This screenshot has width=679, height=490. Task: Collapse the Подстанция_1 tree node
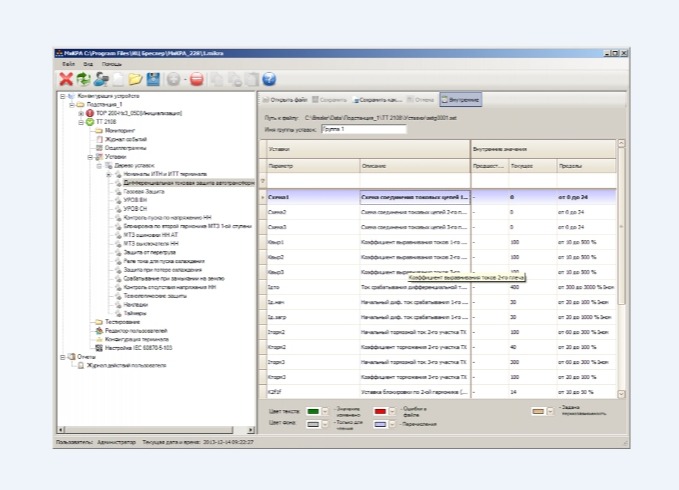(x=71, y=104)
